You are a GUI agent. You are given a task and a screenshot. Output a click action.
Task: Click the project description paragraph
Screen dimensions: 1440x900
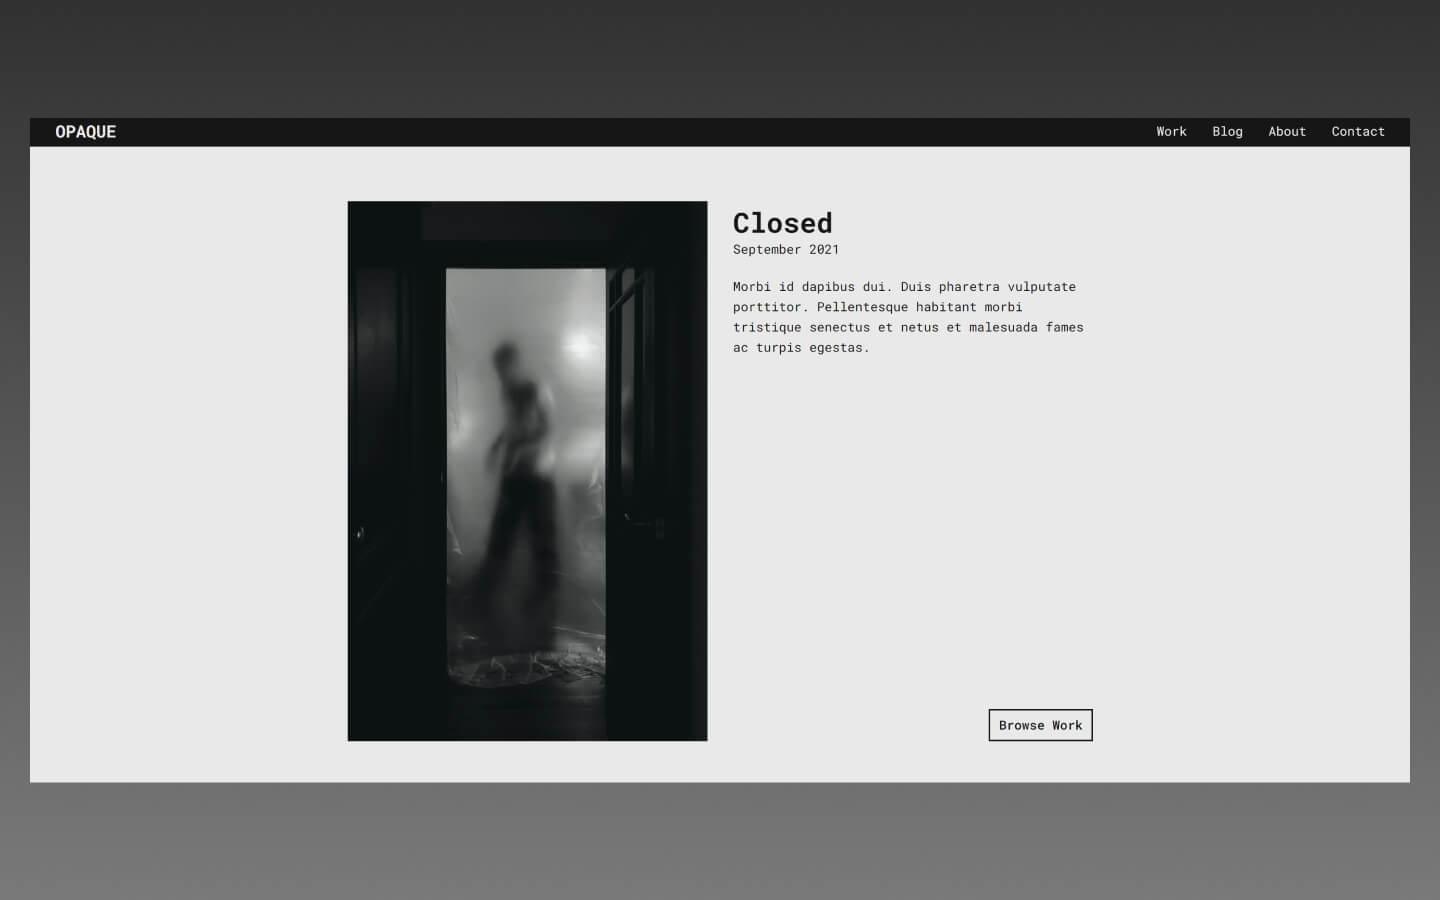pos(907,316)
